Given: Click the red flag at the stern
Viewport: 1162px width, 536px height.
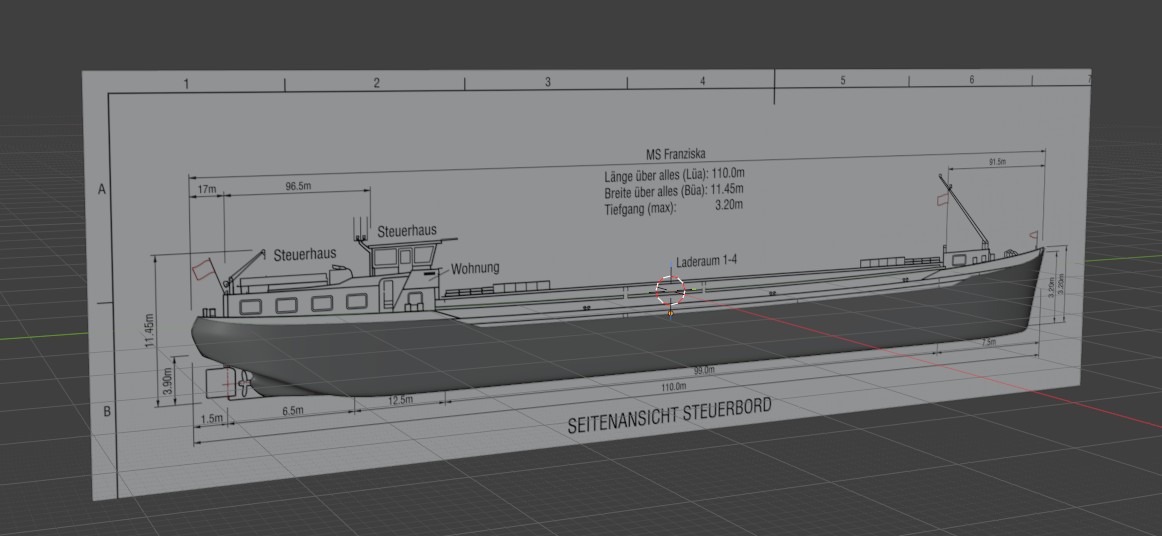Looking at the screenshot, I should (x=202, y=268).
